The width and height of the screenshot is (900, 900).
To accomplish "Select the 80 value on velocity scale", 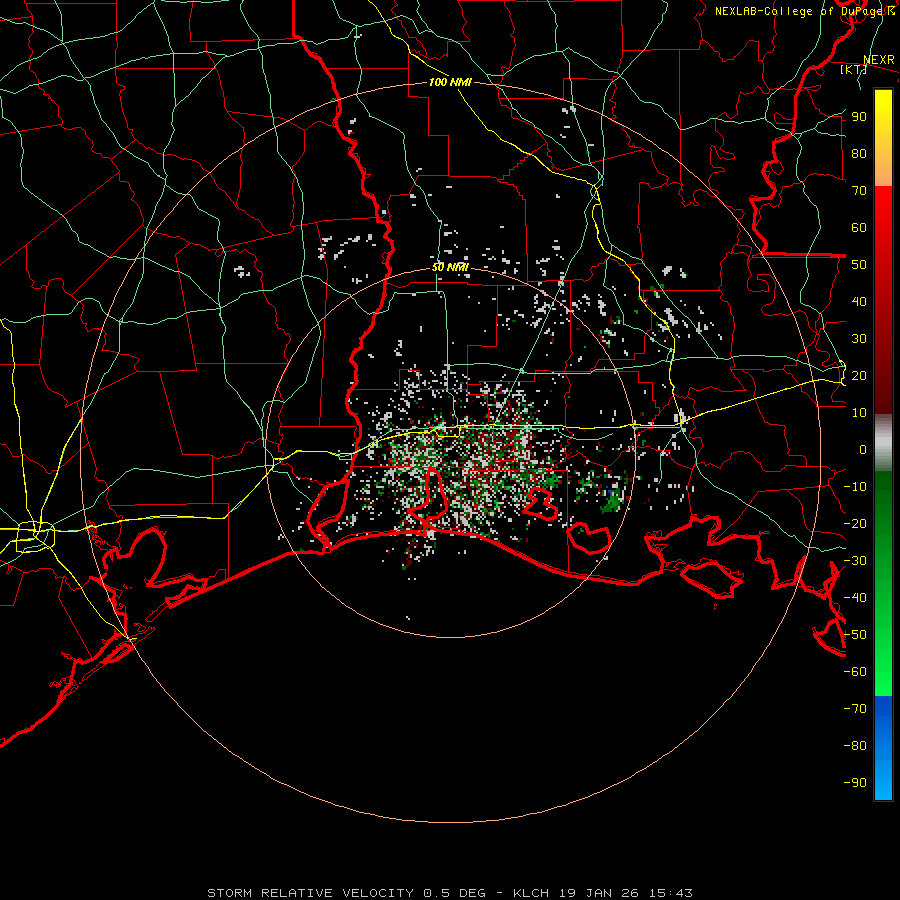I will pyautogui.click(x=859, y=154).
